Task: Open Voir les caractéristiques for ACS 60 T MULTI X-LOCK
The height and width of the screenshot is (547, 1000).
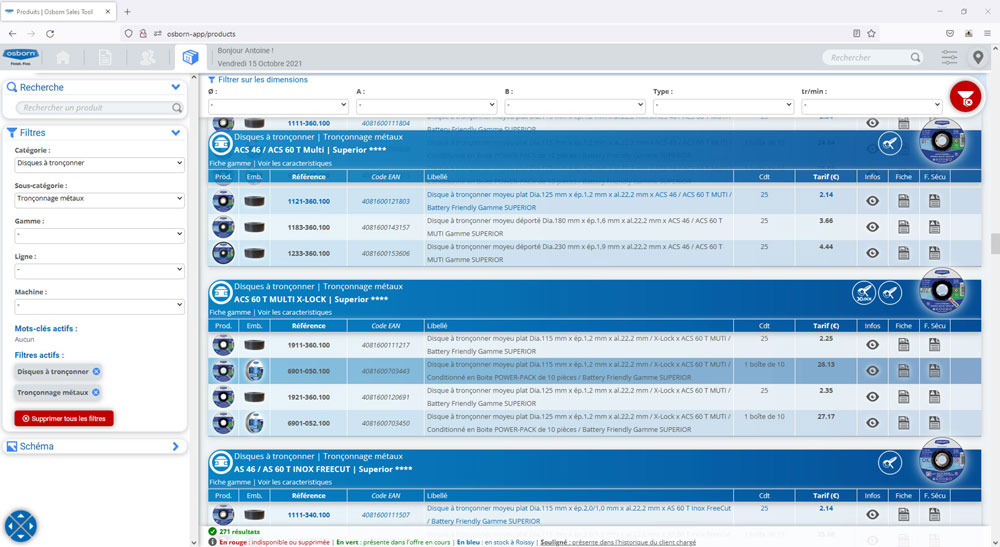Action: (295, 312)
